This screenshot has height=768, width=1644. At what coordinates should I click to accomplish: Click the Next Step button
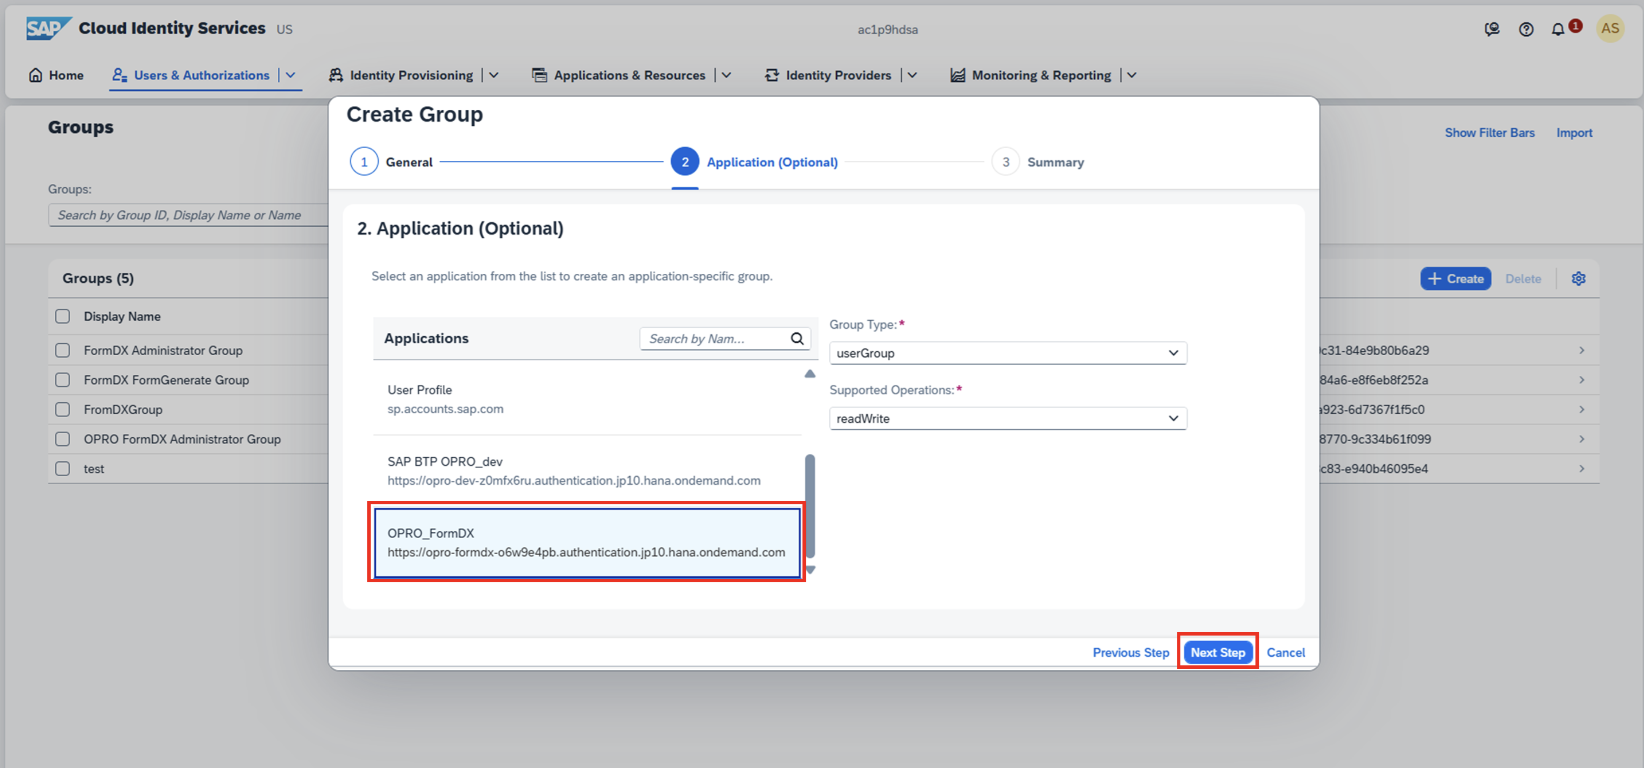point(1217,652)
